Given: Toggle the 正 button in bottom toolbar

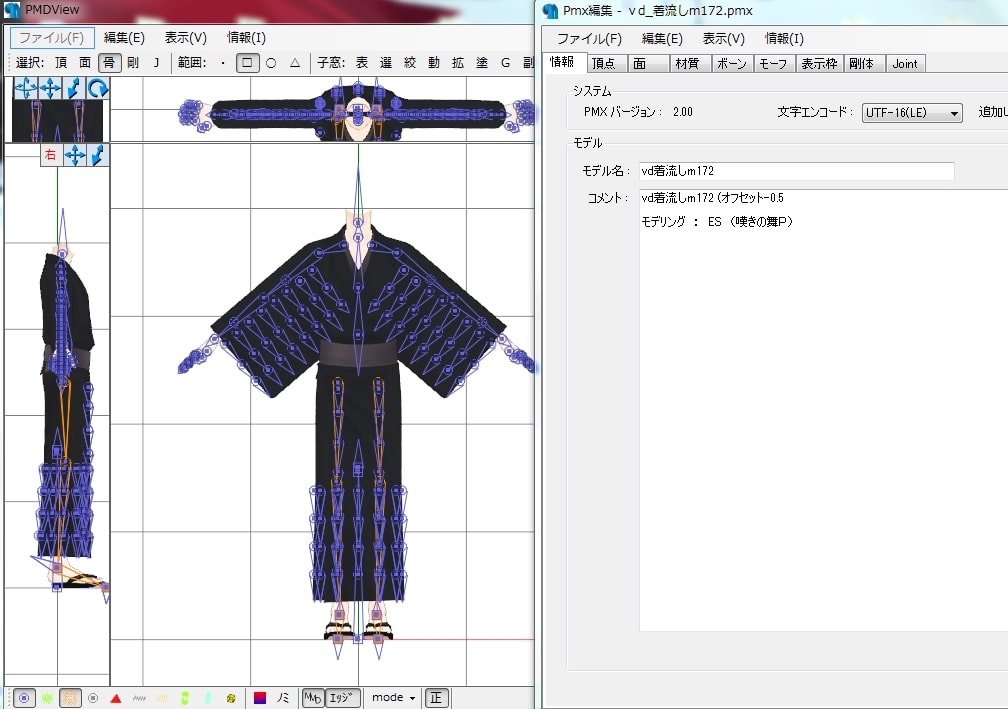Looking at the screenshot, I should coord(436,697).
